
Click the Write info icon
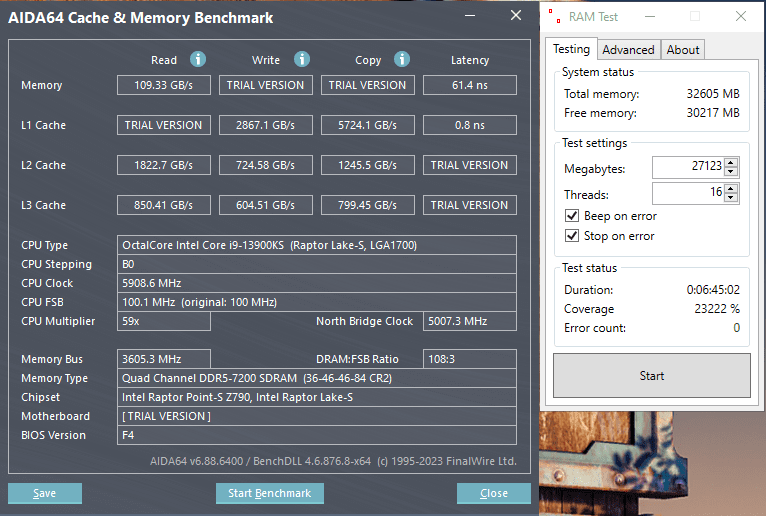[x=302, y=59]
